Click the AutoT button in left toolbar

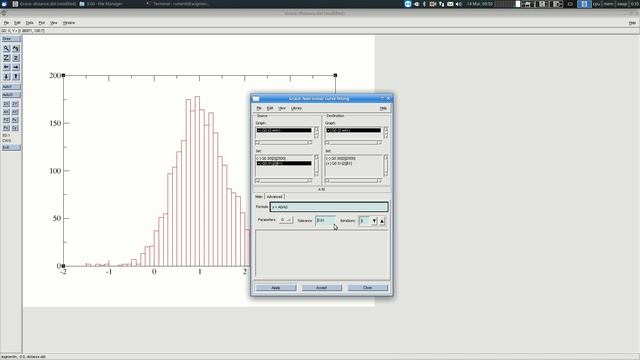pos(11,87)
